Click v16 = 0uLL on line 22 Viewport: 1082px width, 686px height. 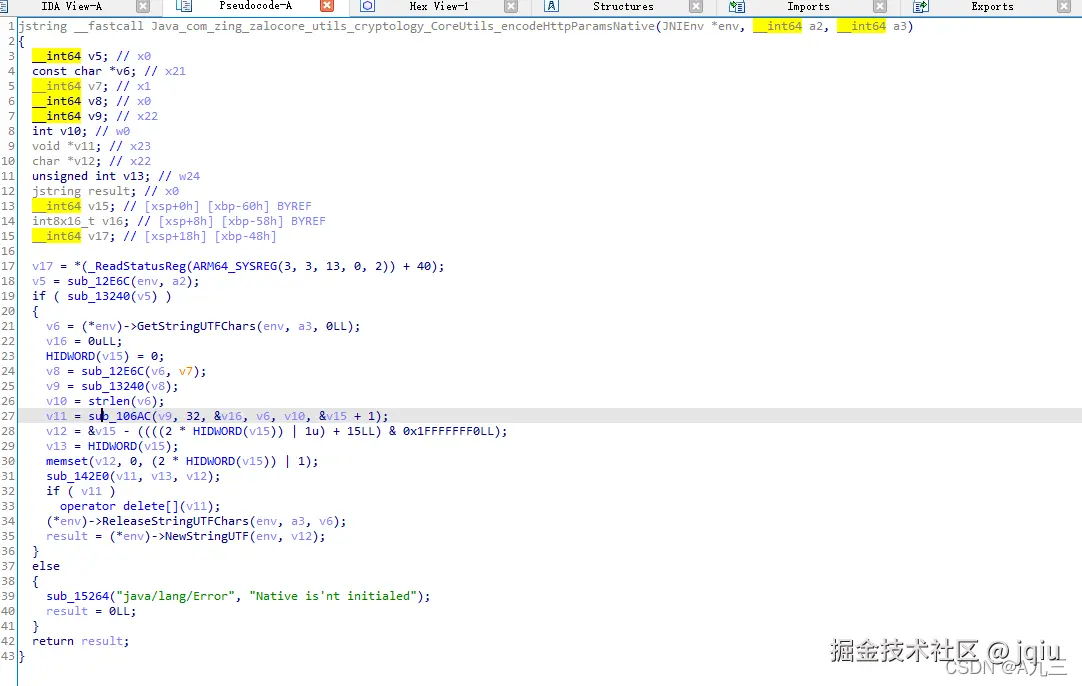click(x=84, y=341)
